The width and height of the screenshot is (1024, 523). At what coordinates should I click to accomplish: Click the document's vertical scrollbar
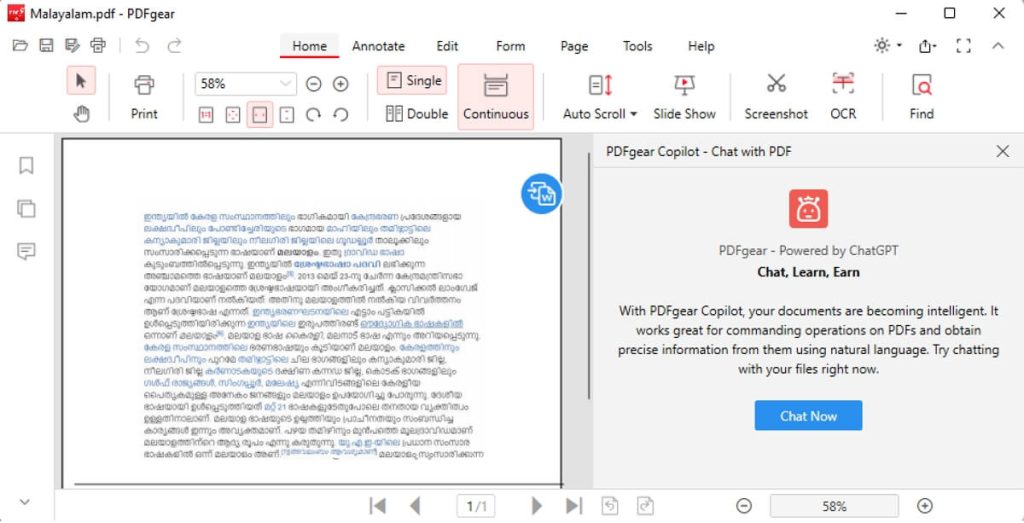(x=590, y=275)
